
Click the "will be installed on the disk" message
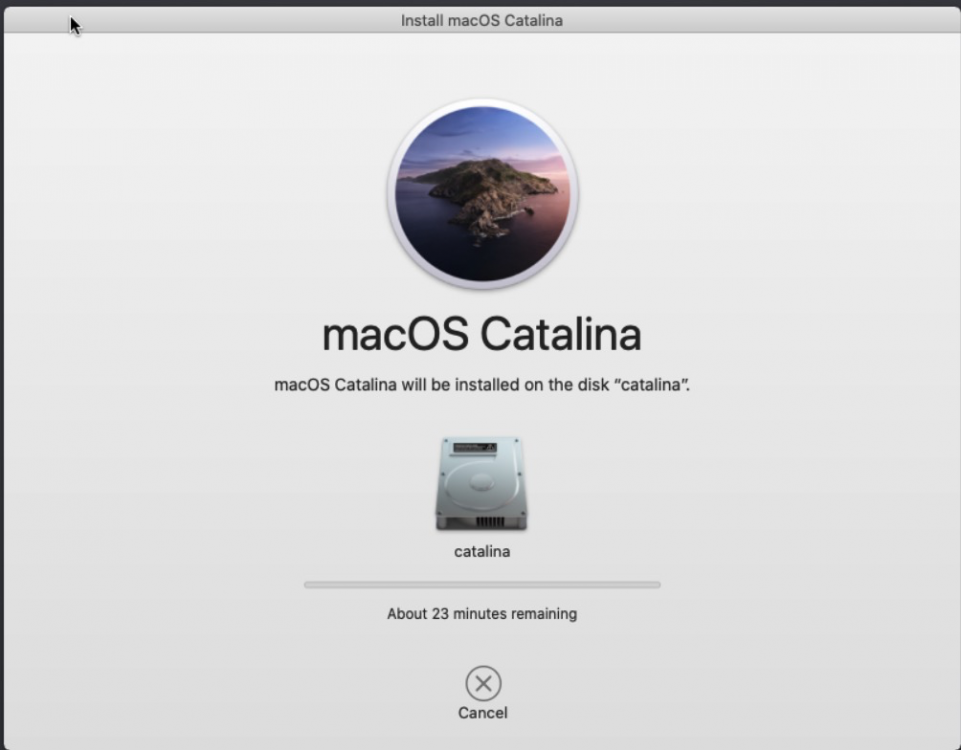click(482, 385)
